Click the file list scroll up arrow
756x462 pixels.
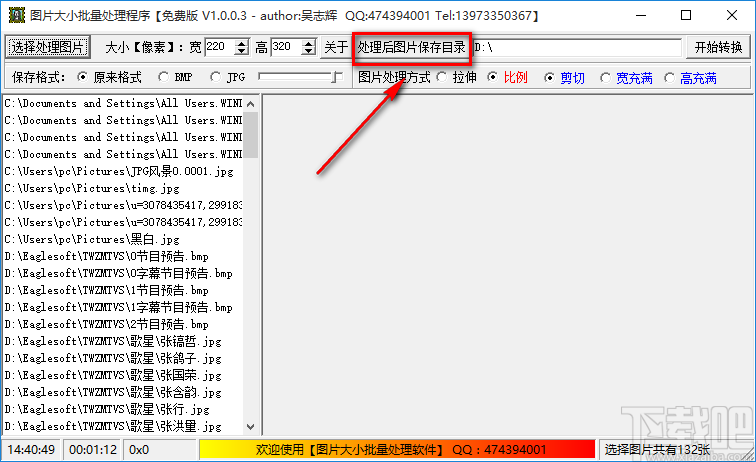pyautogui.click(x=251, y=104)
